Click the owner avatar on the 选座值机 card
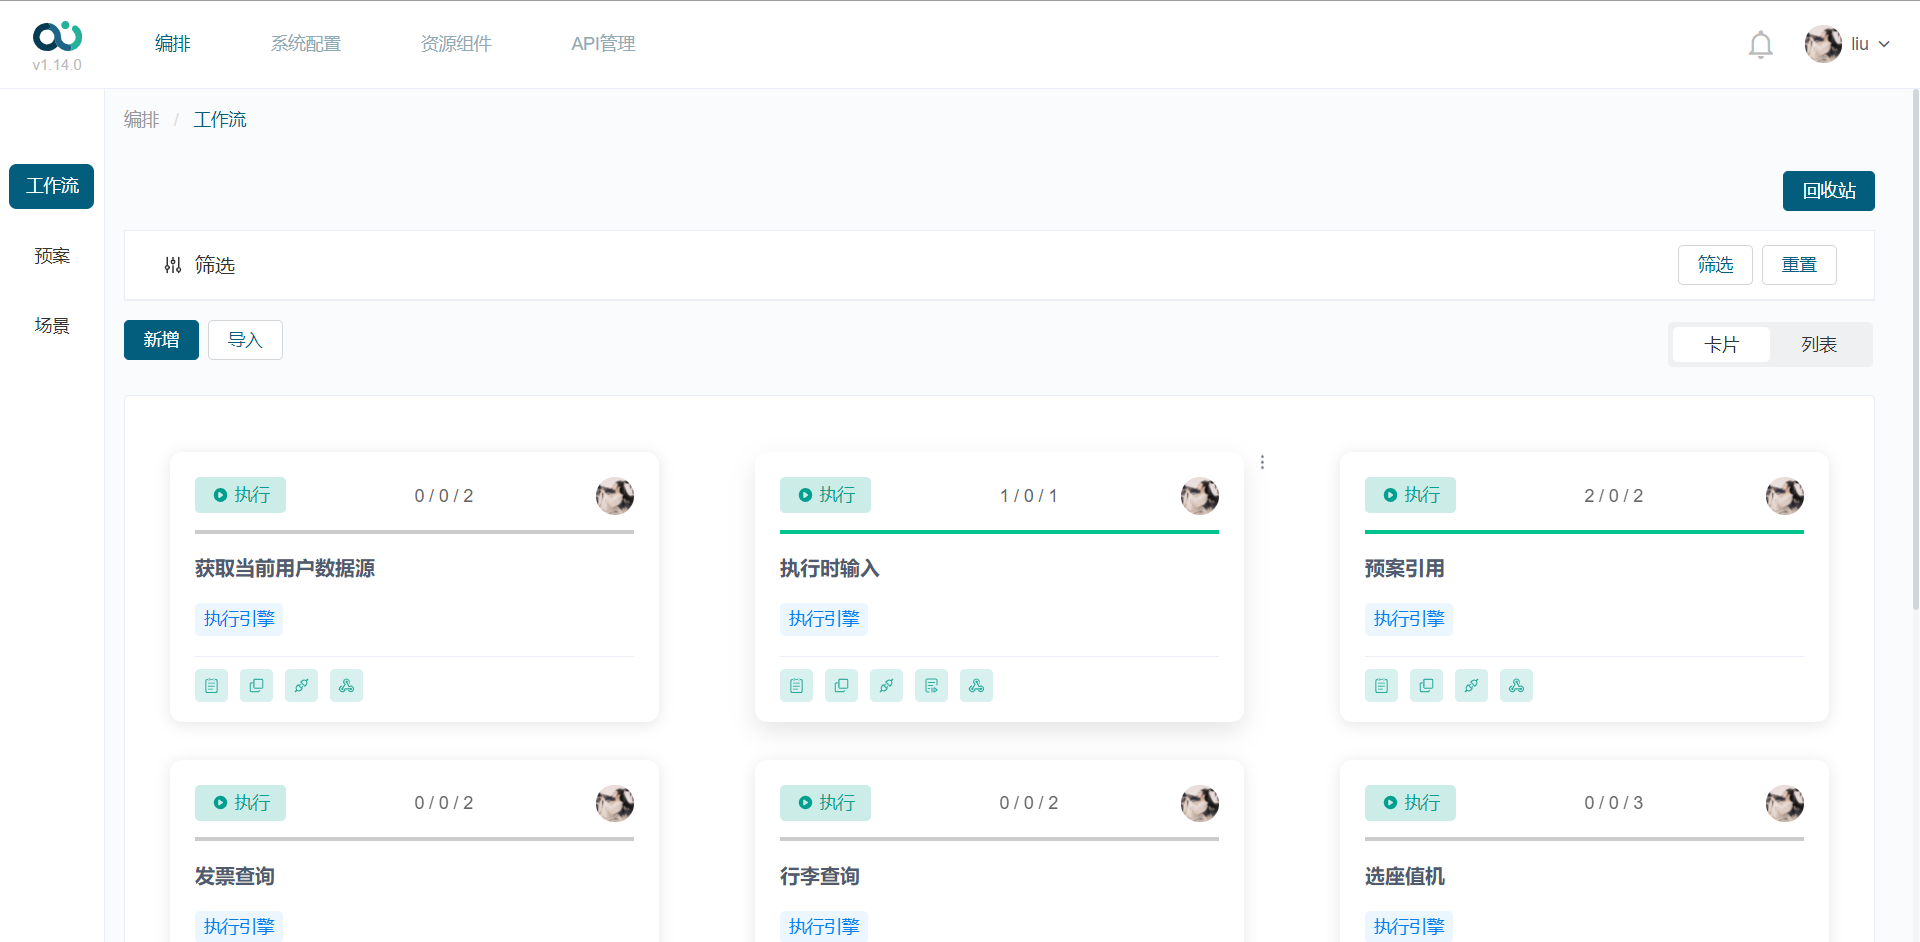 point(1785,803)
